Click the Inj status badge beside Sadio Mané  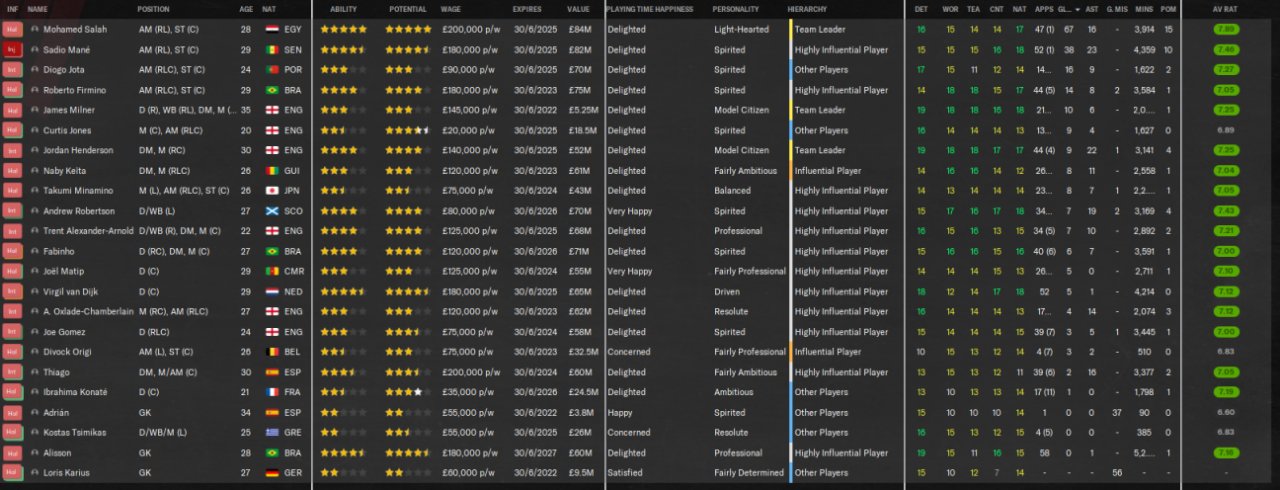tap(12, 49)
